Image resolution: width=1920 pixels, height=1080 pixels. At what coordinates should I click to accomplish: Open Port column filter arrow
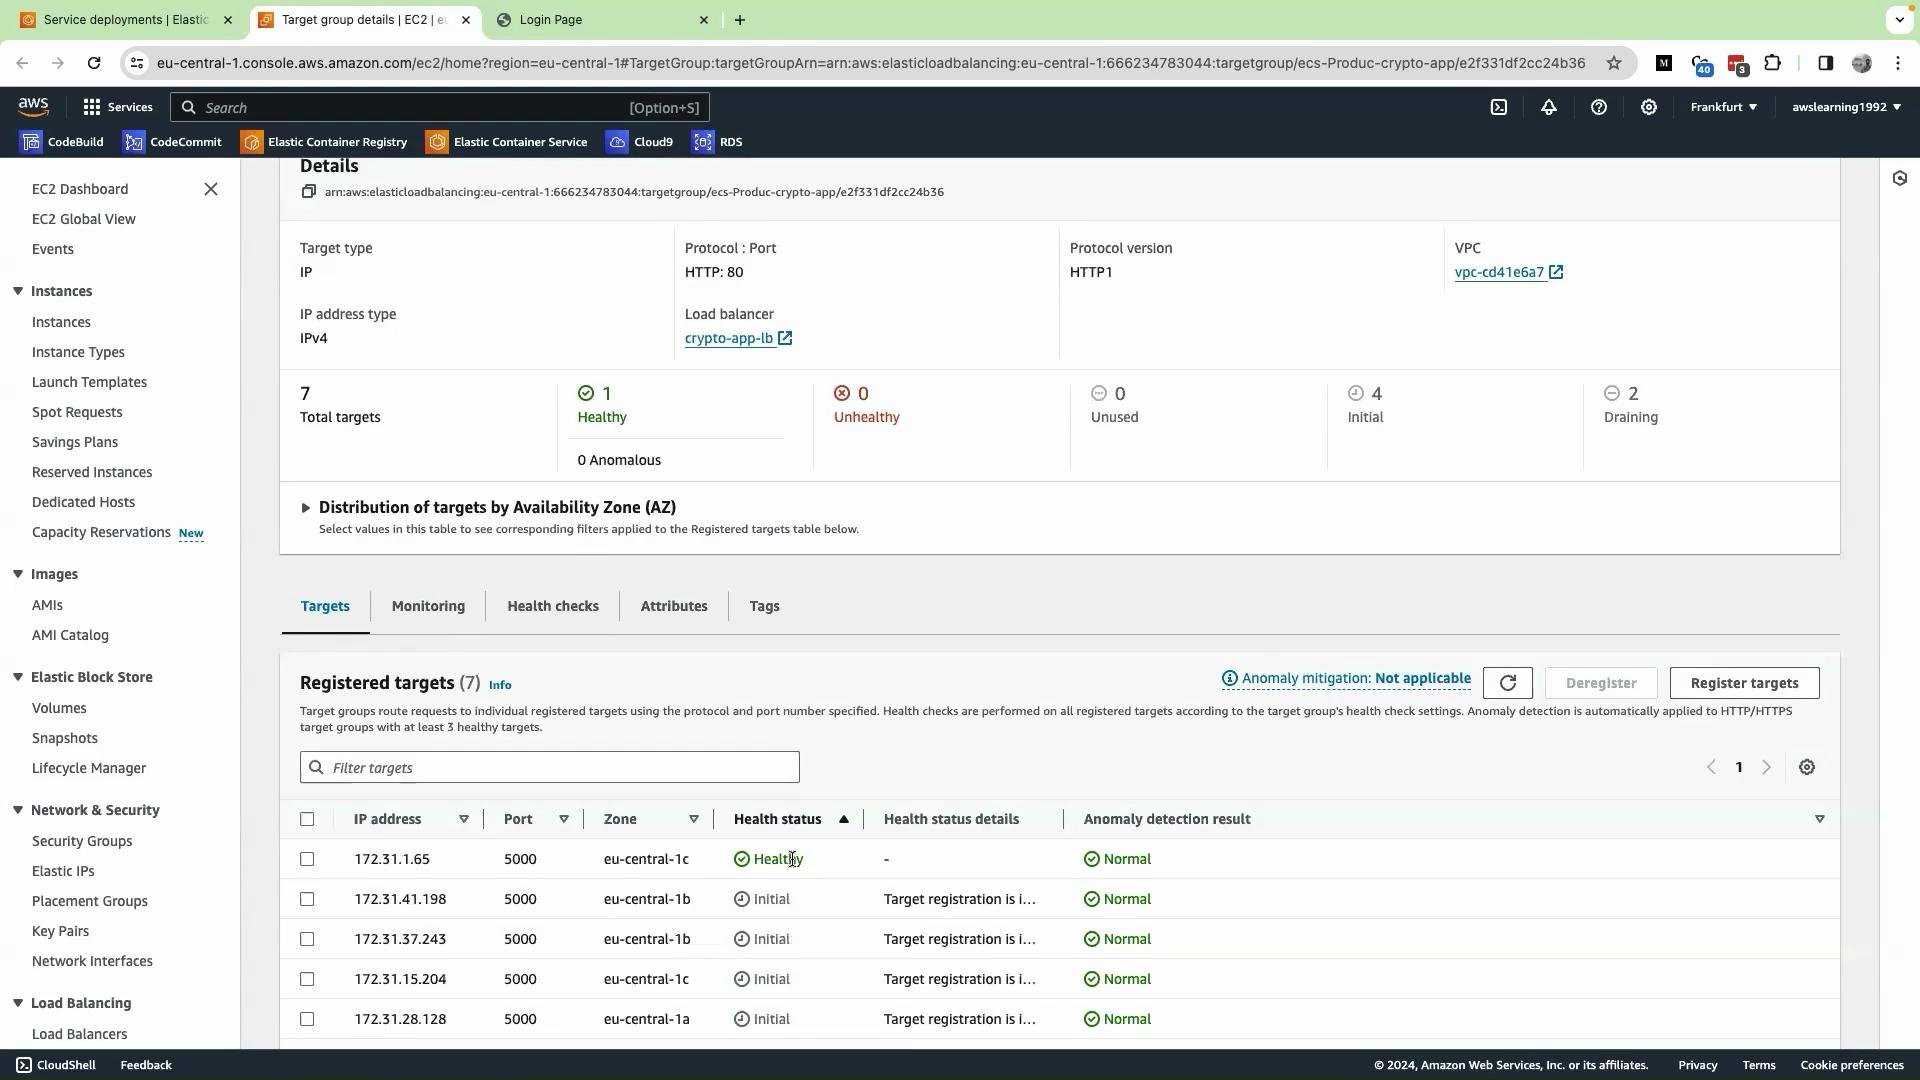click(564, 819)
